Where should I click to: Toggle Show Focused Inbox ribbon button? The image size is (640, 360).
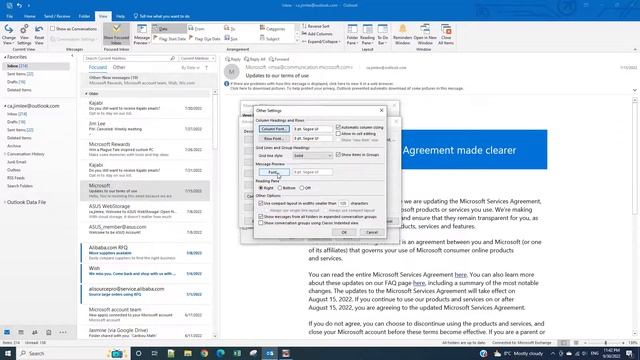click(116, 34)
